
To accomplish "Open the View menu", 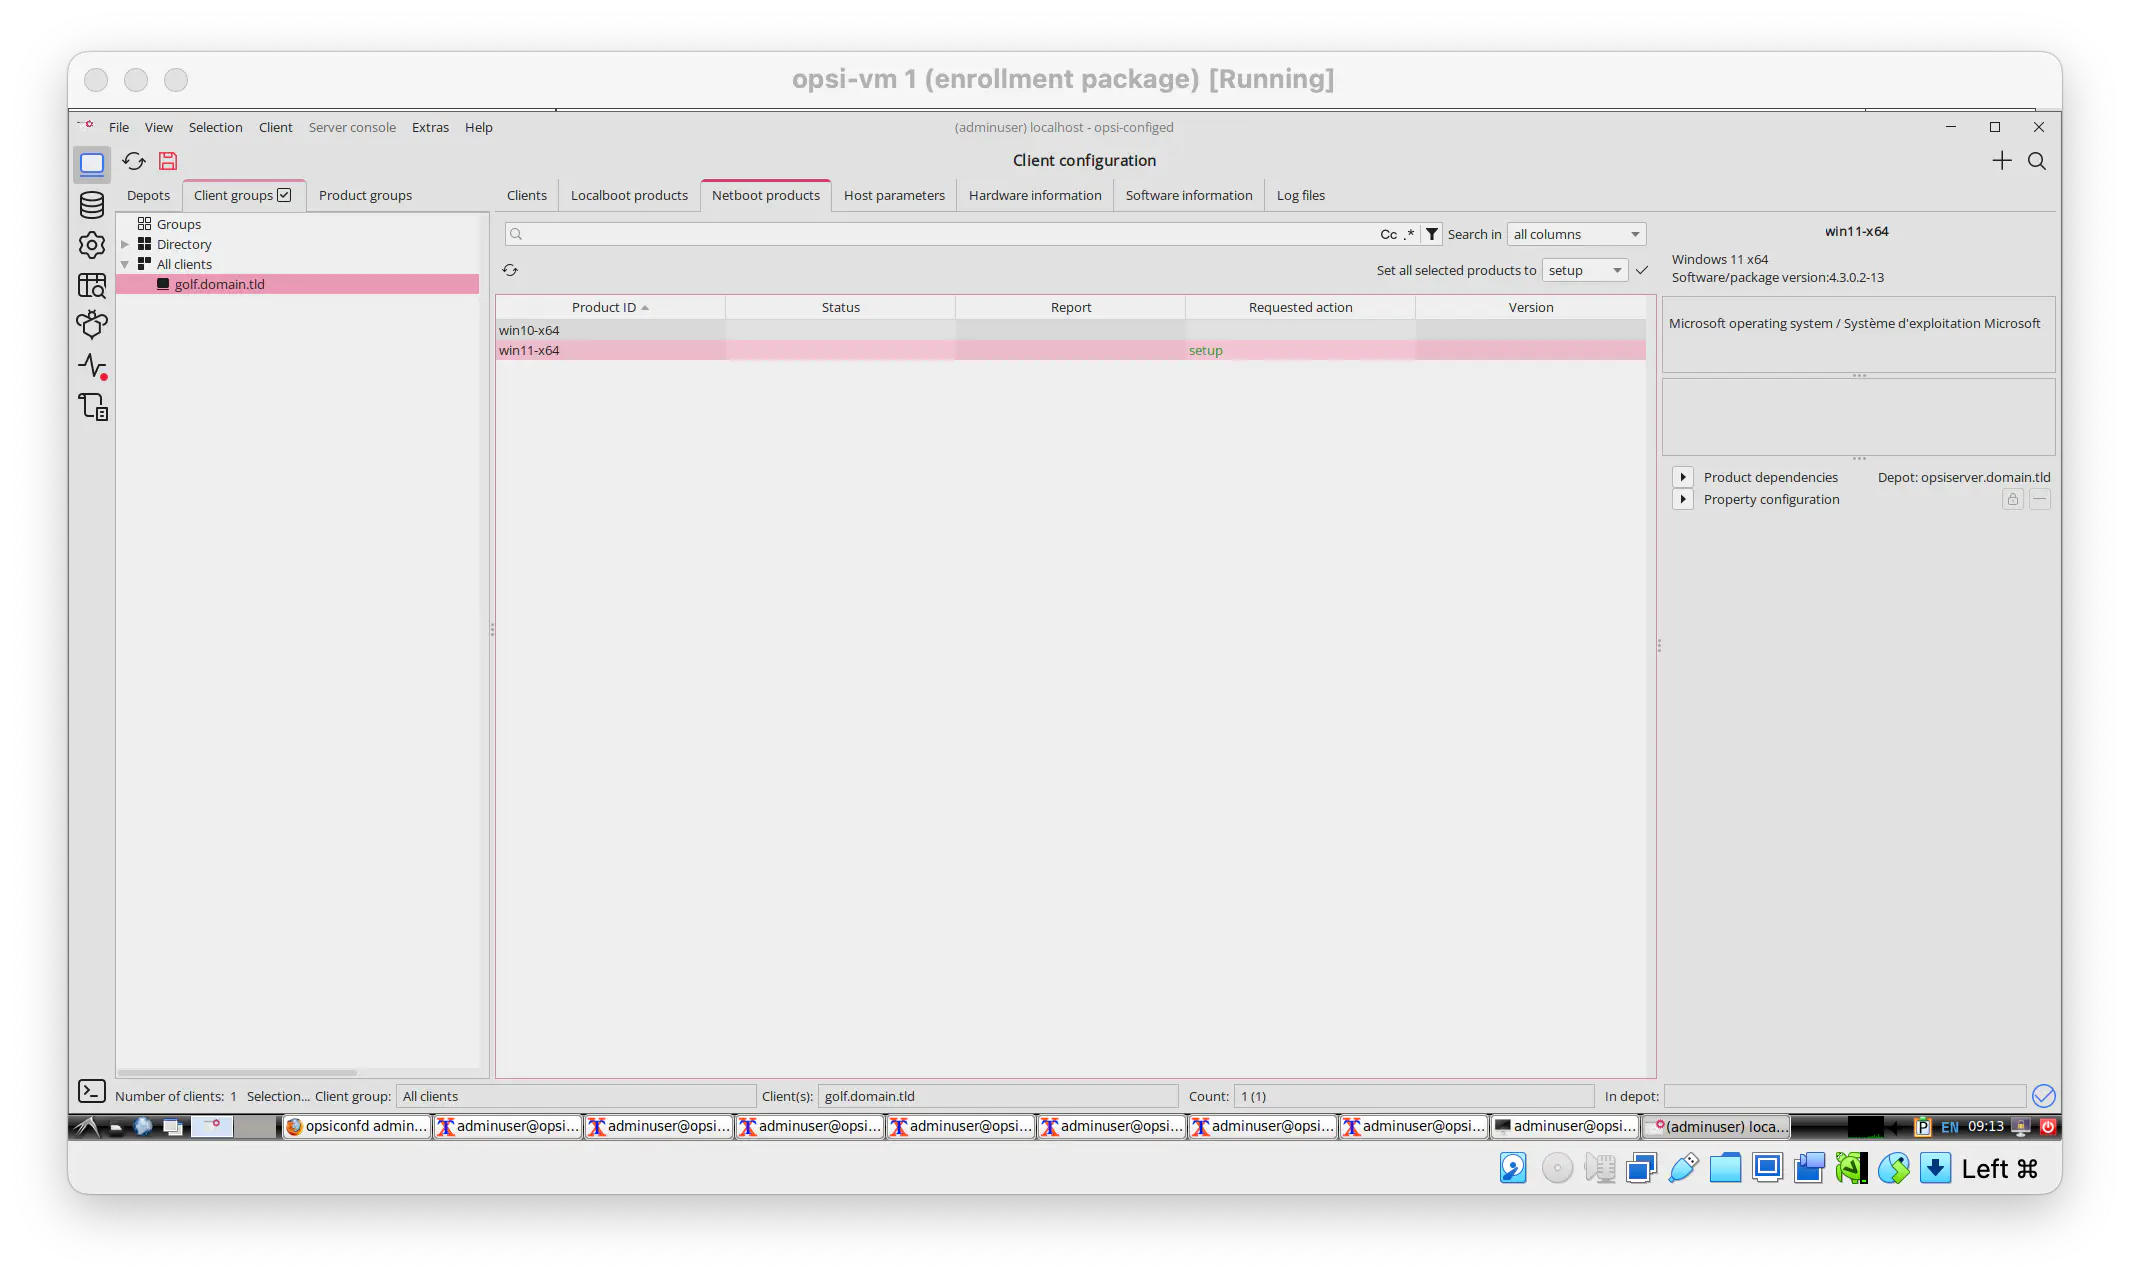I will click(x=158, y=127).
